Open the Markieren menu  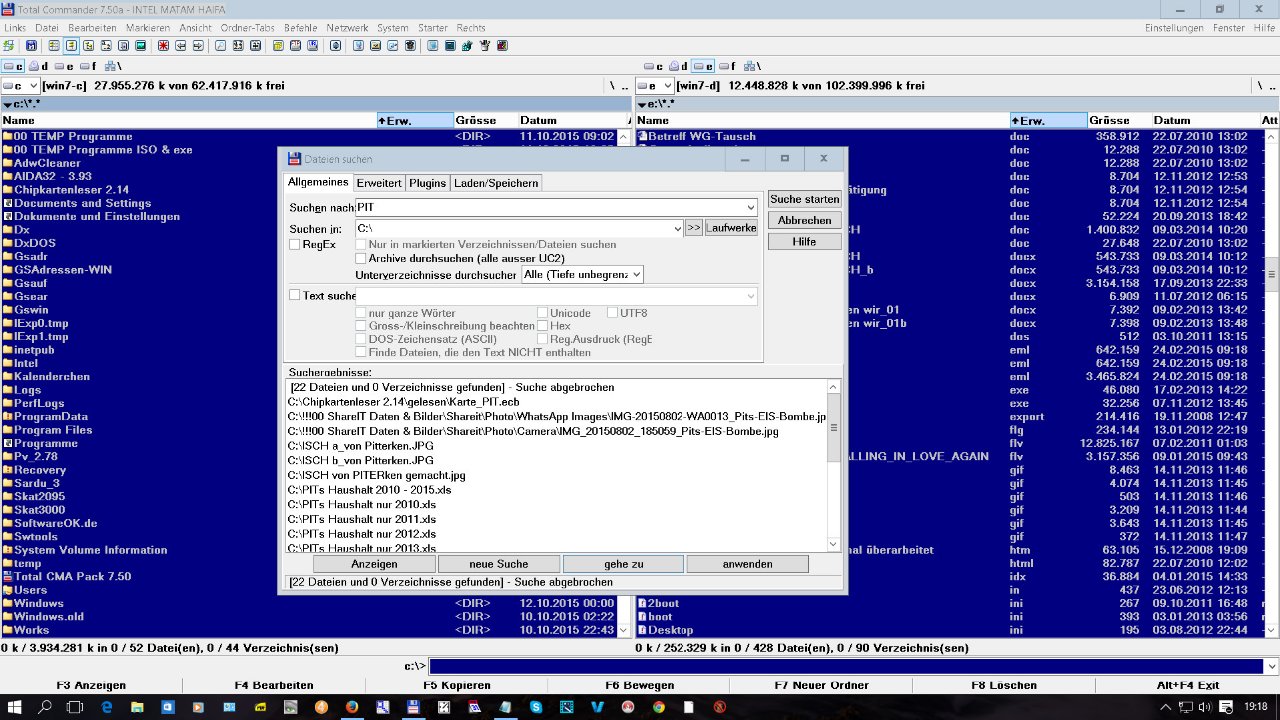[148, 27]
